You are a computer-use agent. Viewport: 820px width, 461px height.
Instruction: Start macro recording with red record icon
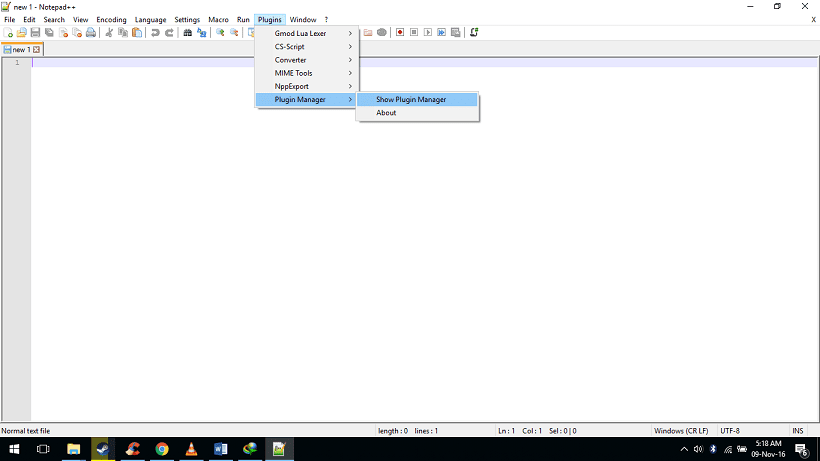(x=400, y=33)
